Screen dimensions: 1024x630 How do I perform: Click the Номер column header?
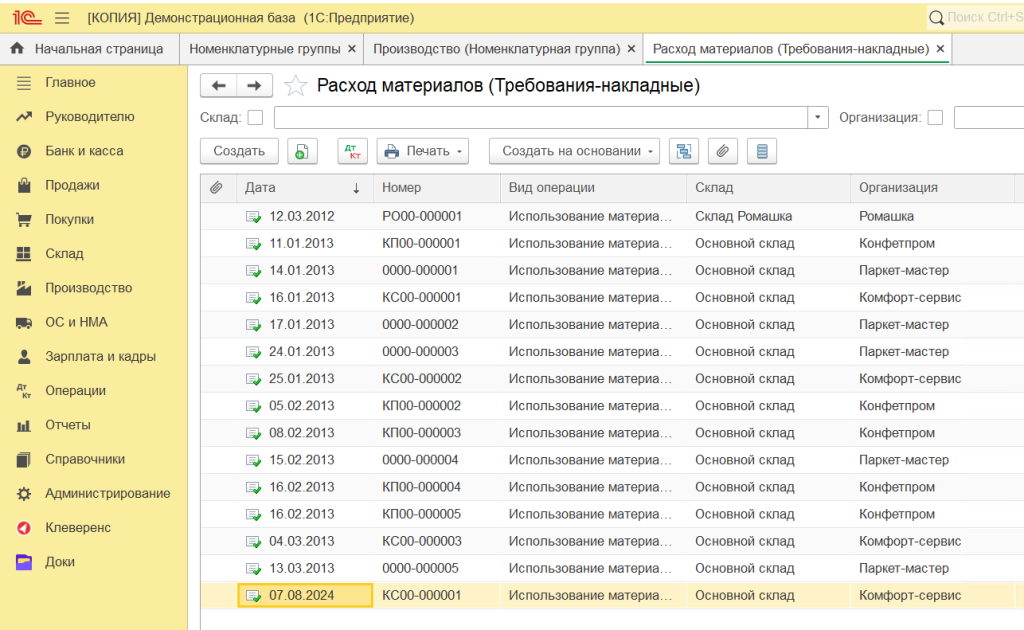click(x=437, y=188)
